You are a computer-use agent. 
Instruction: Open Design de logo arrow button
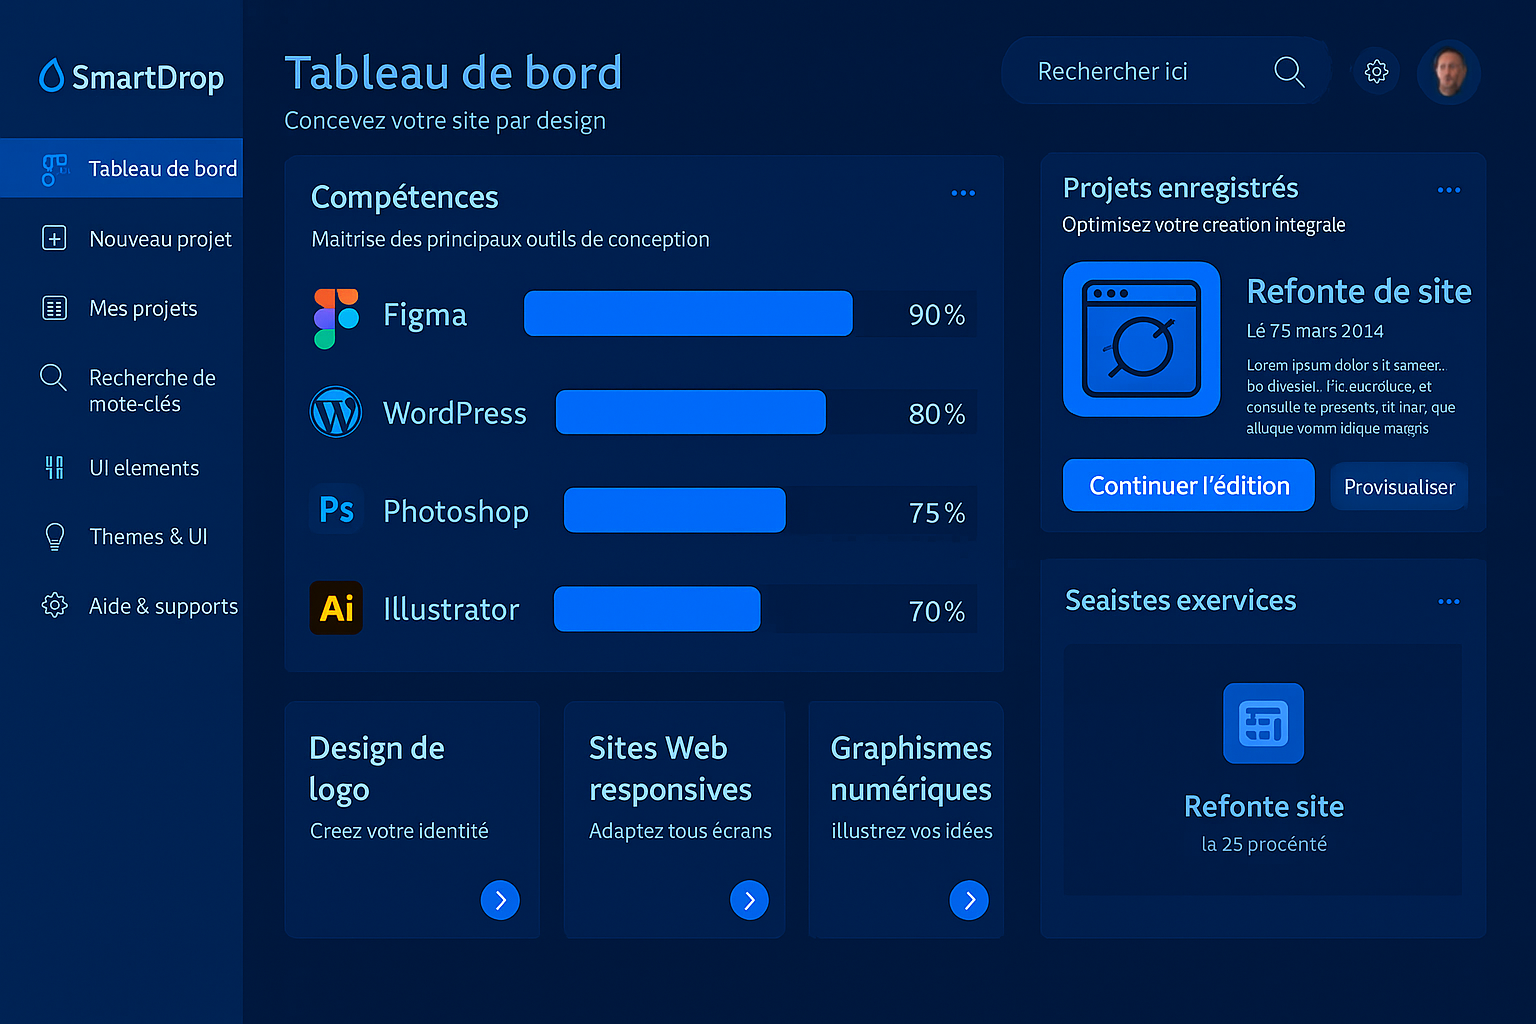pos(500,900)
